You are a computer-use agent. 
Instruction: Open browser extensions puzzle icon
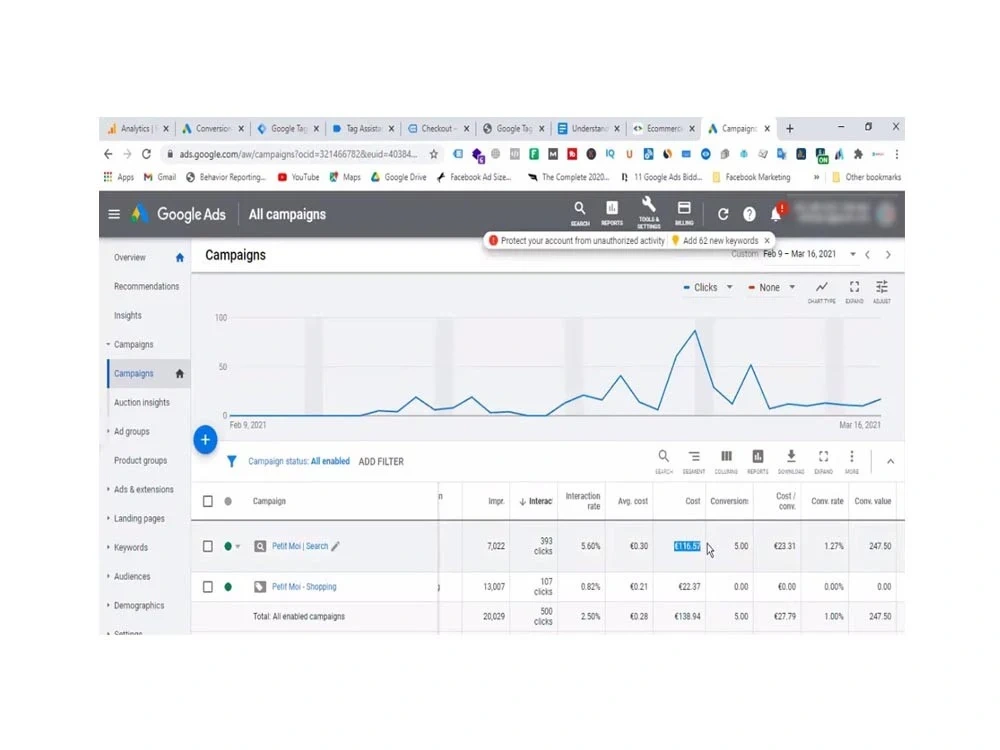[858, 154]
